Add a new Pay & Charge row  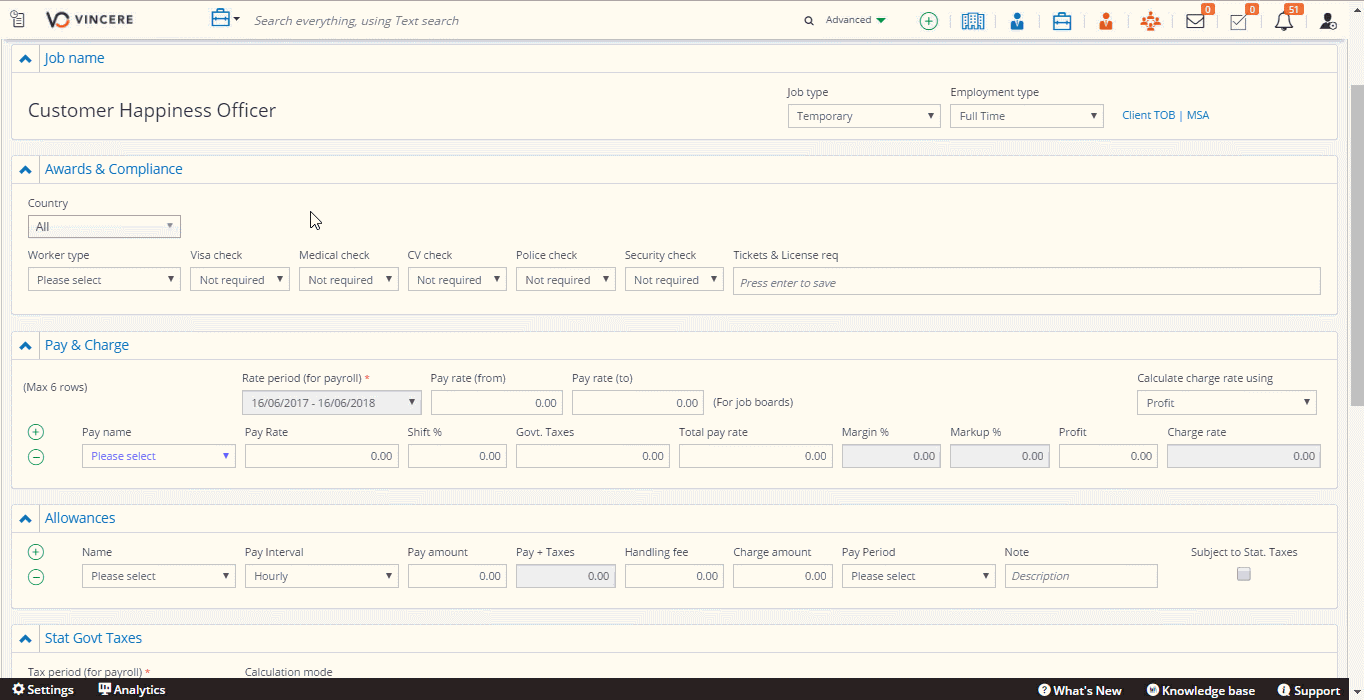[36, 432]
